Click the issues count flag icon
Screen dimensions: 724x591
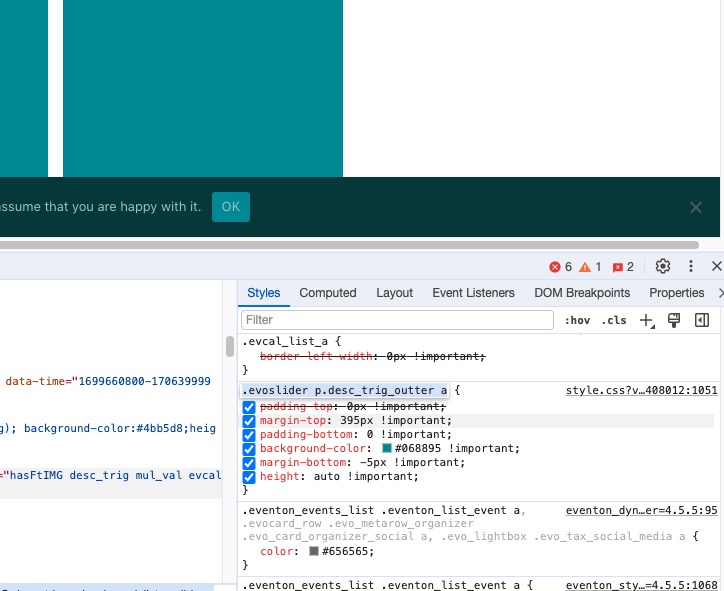click(x=617, y=267)
